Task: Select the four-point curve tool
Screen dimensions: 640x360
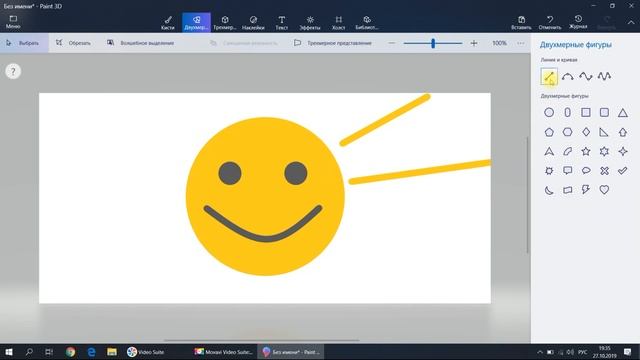Action: coord(586,76)
